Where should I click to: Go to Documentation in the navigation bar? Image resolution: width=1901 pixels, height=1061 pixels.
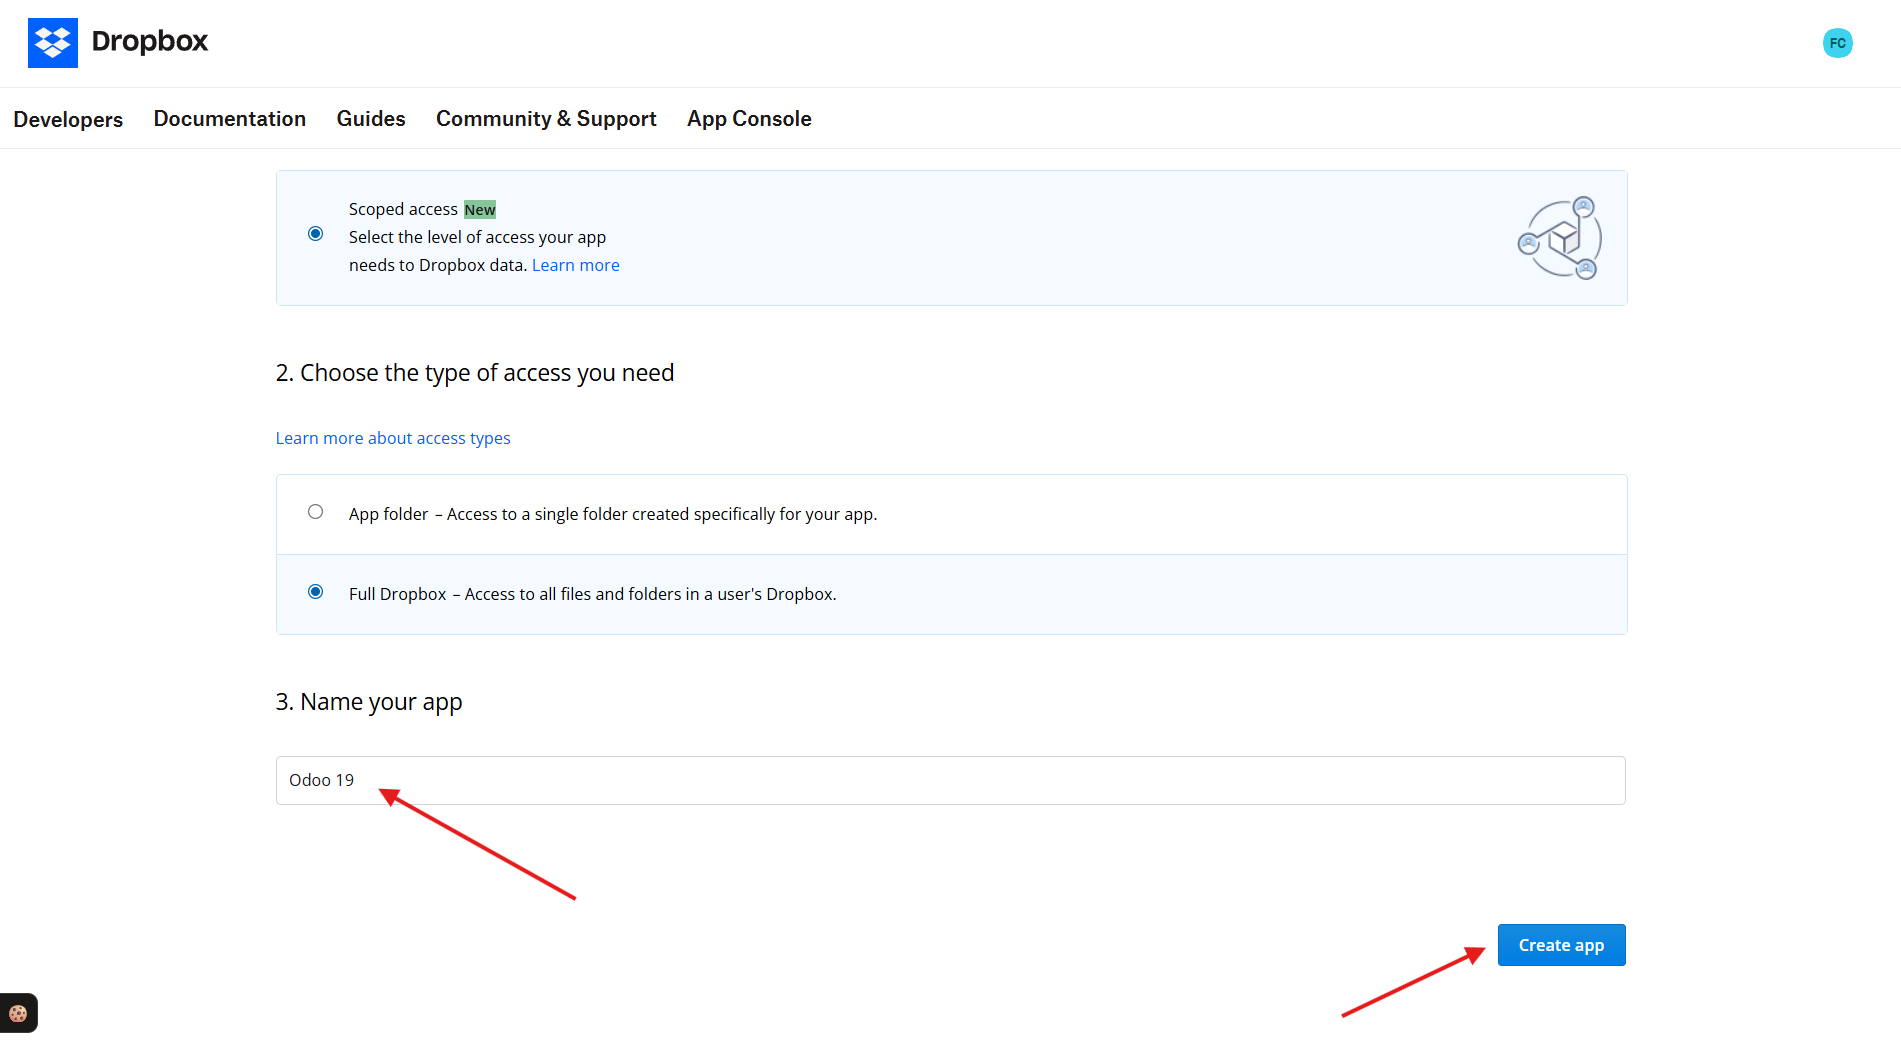[230, 118]
